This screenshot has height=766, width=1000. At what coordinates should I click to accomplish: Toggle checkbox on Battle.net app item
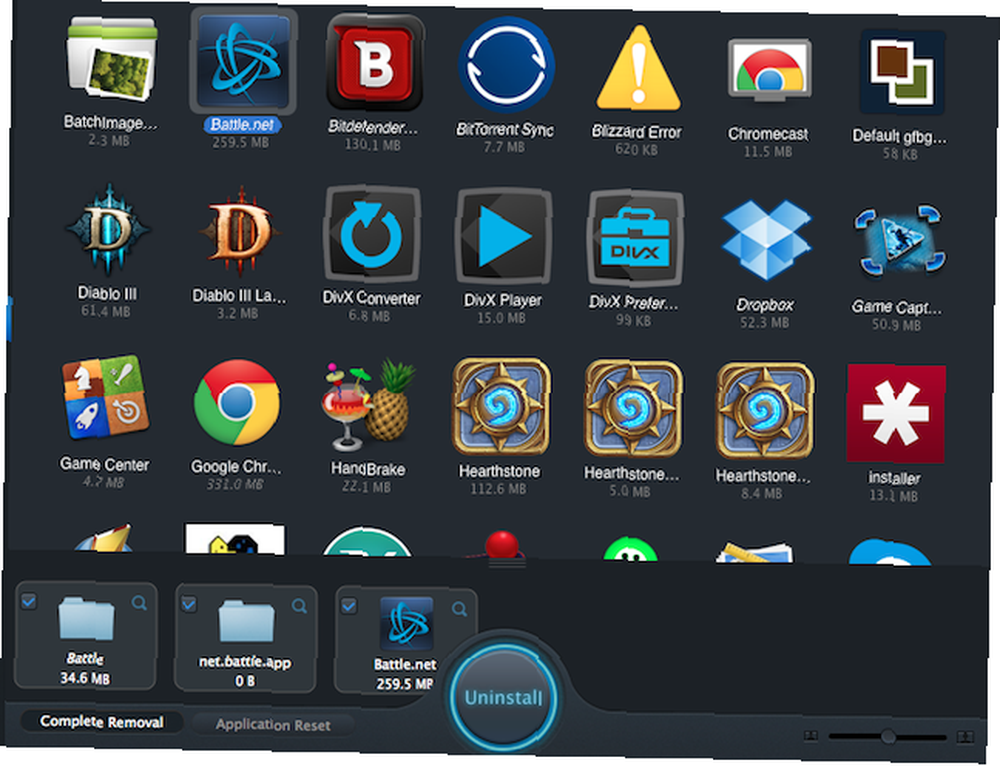point(349,605)
